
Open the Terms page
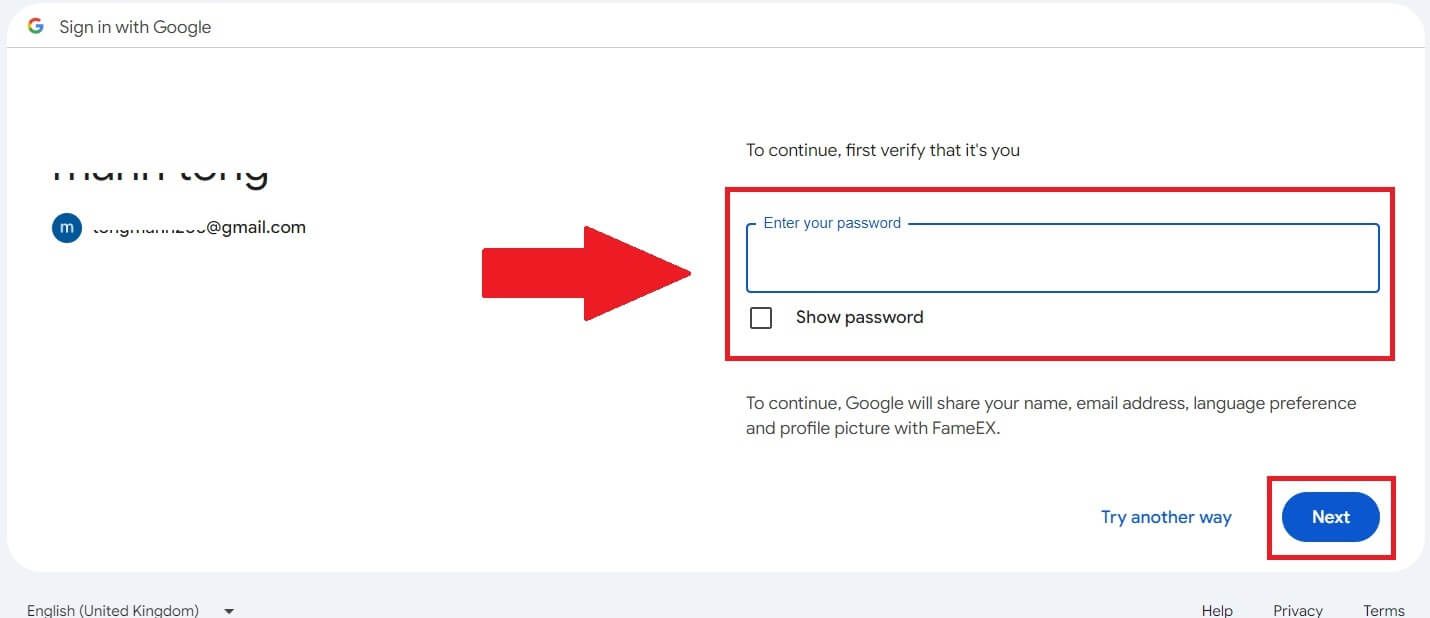coord(1383,609)
